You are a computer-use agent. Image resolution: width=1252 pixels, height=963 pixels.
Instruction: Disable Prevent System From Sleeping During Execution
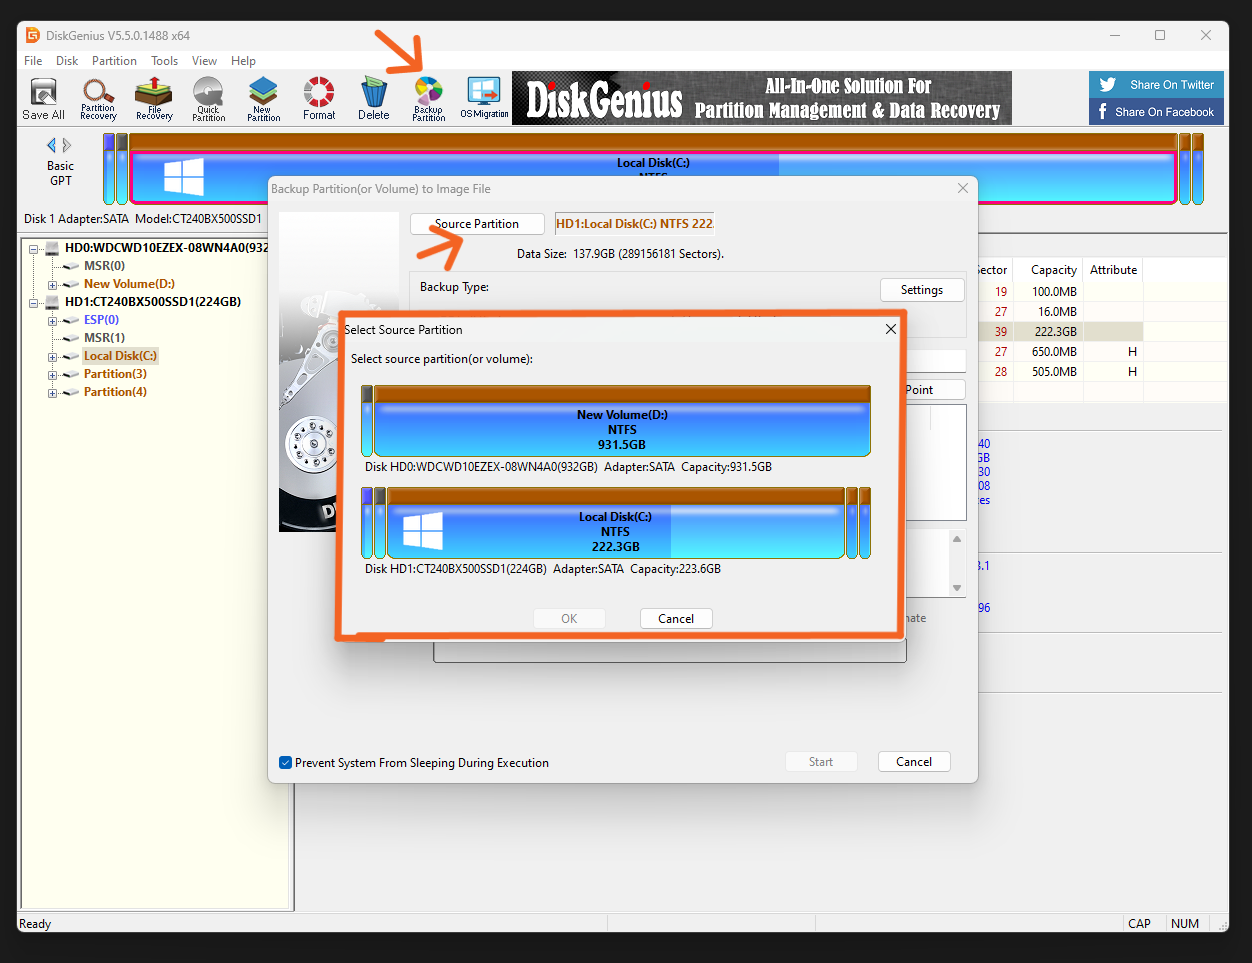point(286,762)
